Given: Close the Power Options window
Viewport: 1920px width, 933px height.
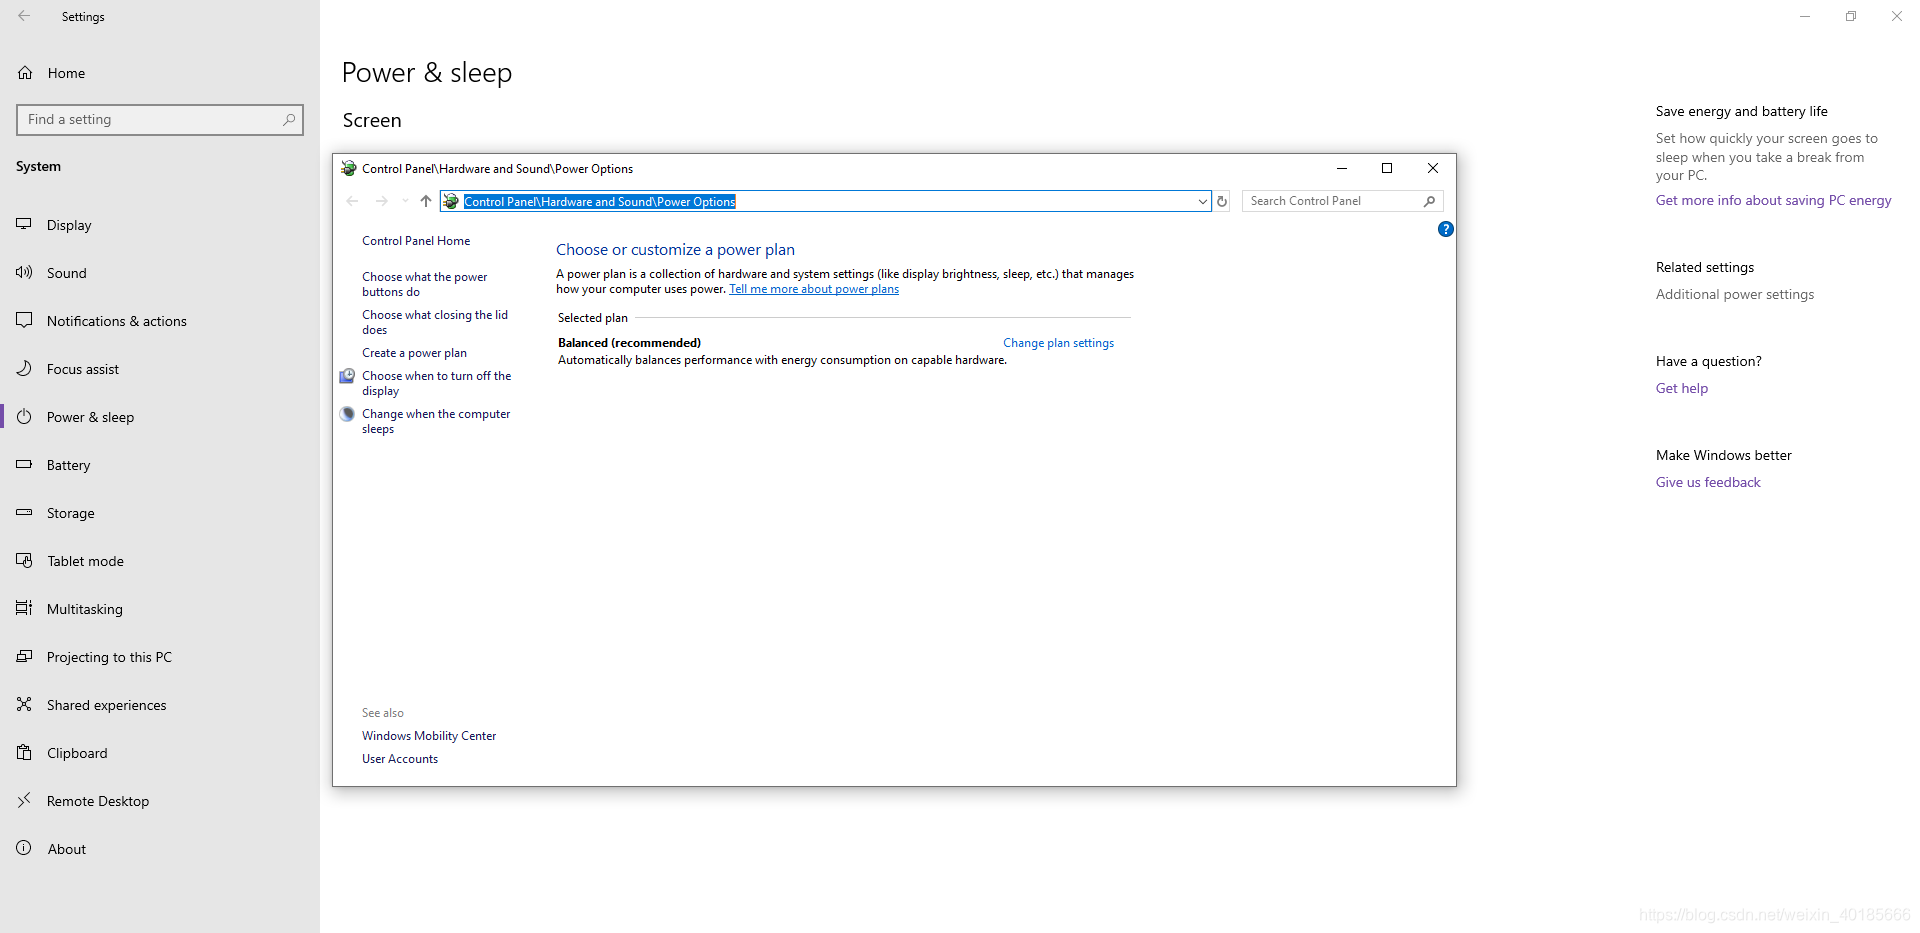Looking at the screenshot, I should [x=1433, y=168].
